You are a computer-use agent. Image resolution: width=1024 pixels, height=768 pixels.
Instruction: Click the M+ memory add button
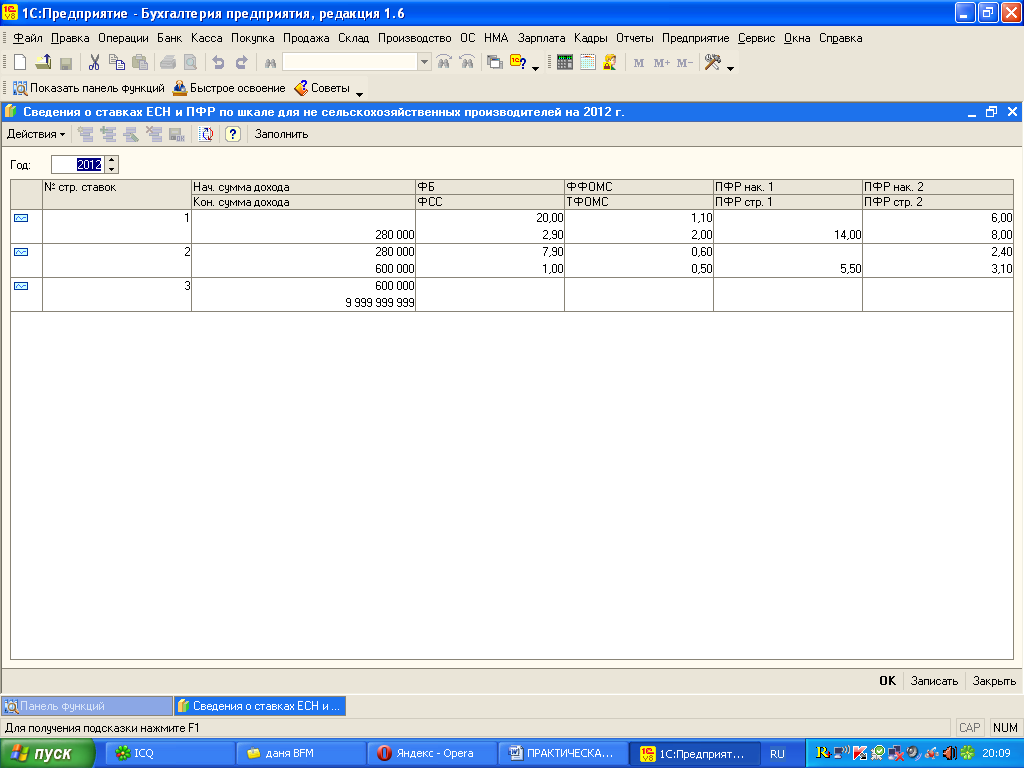click(x=662, y=63)
